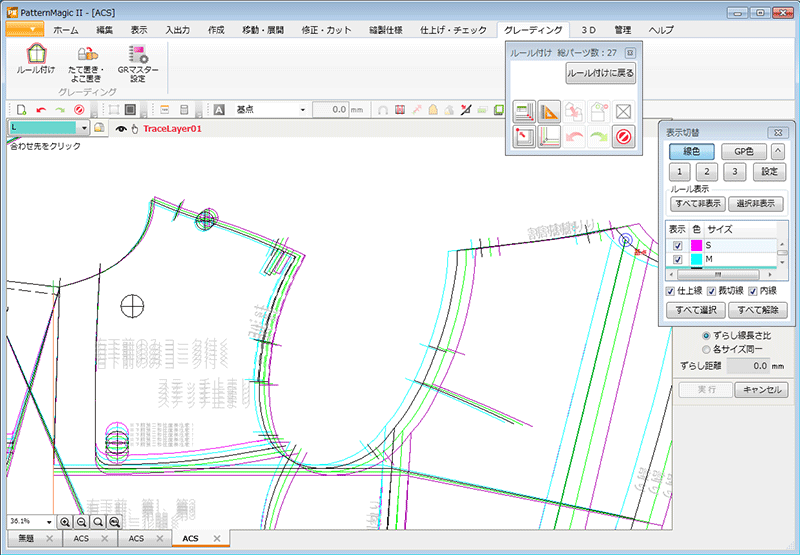Toggle the 仕上線 checkbox
Image resolution: width=800 pixels, height=555 pixels.
pos(670,291)
